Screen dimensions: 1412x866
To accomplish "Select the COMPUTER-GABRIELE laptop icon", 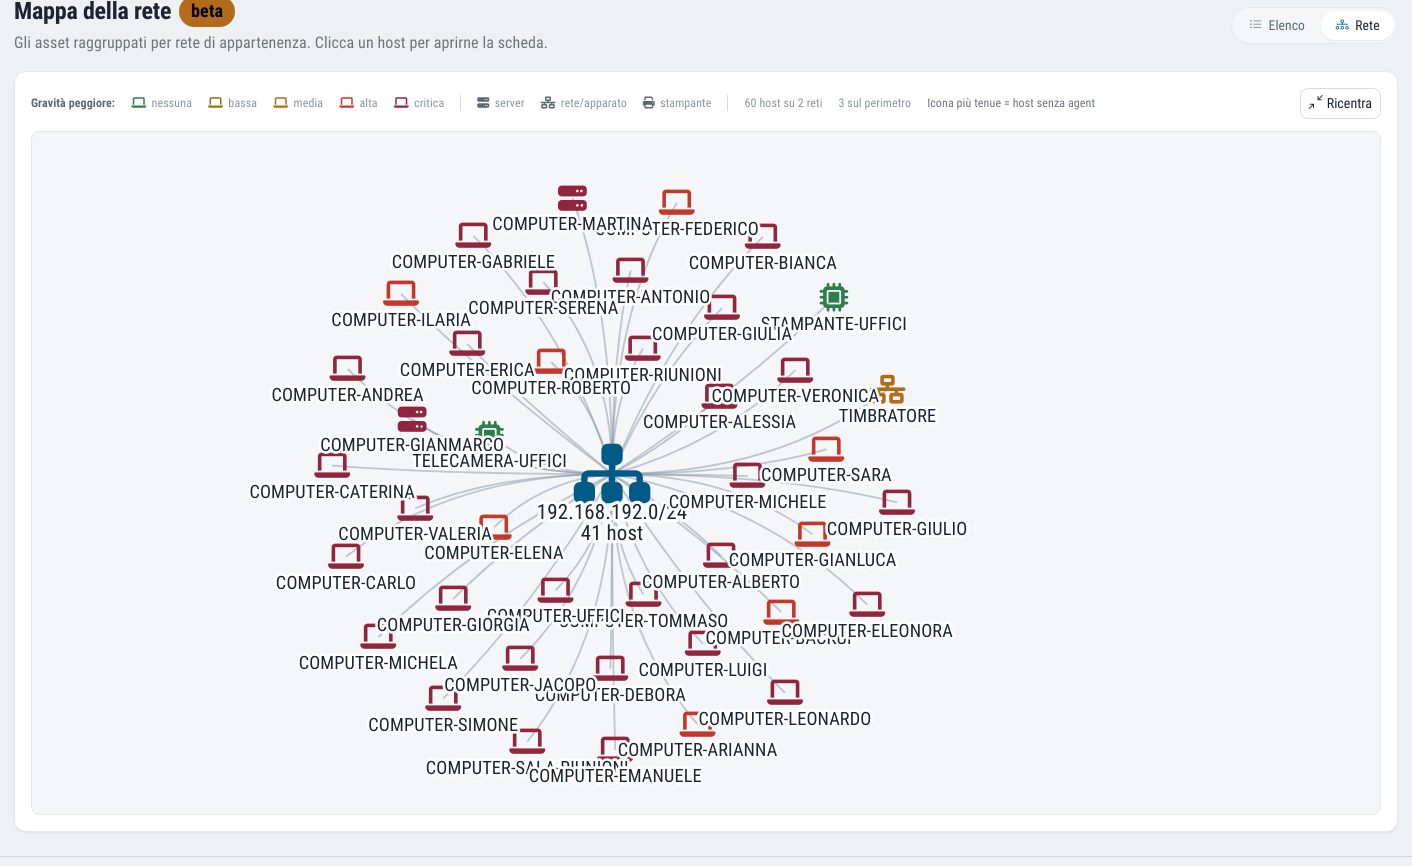I will [x=473, y=236].
